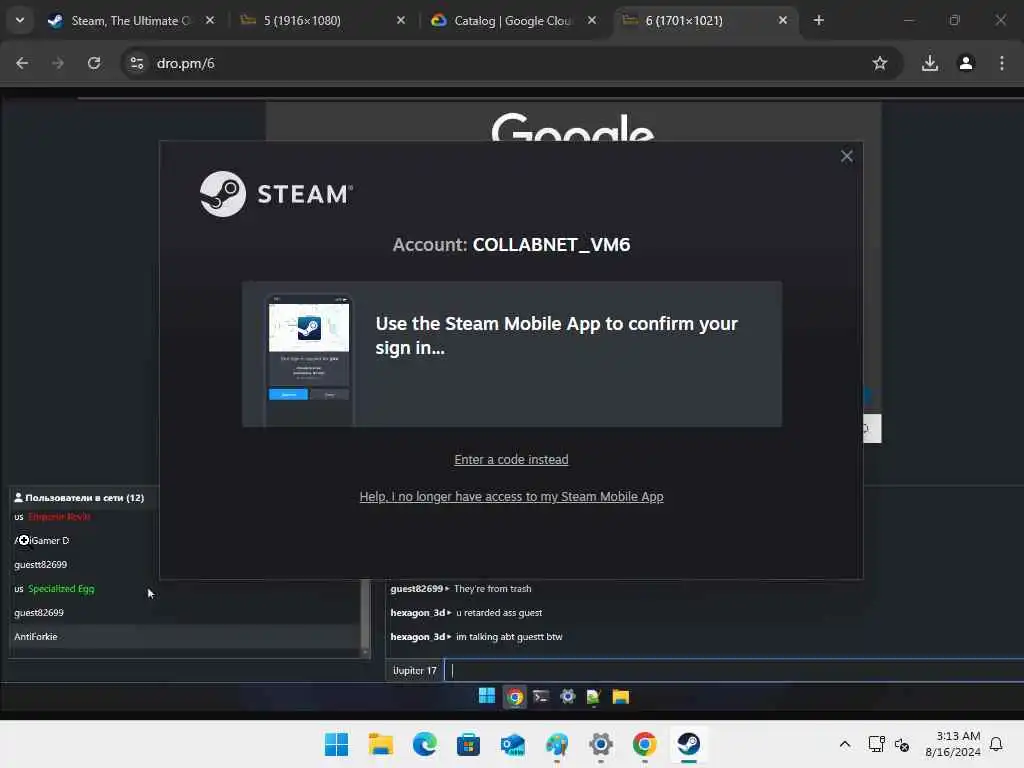This screenshot has width=1024, height=768.
Task: Open a new browser tab
Action: click(818, 20)
